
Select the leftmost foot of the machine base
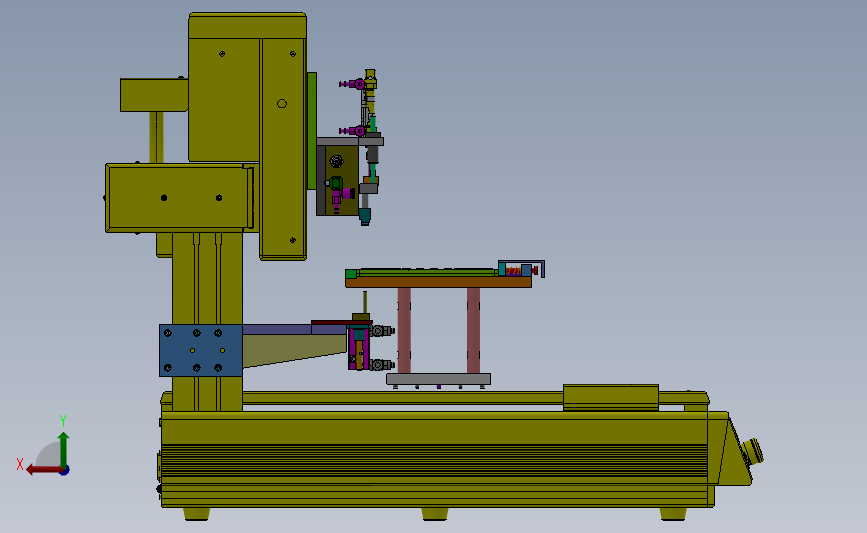[x=196, y=514]
